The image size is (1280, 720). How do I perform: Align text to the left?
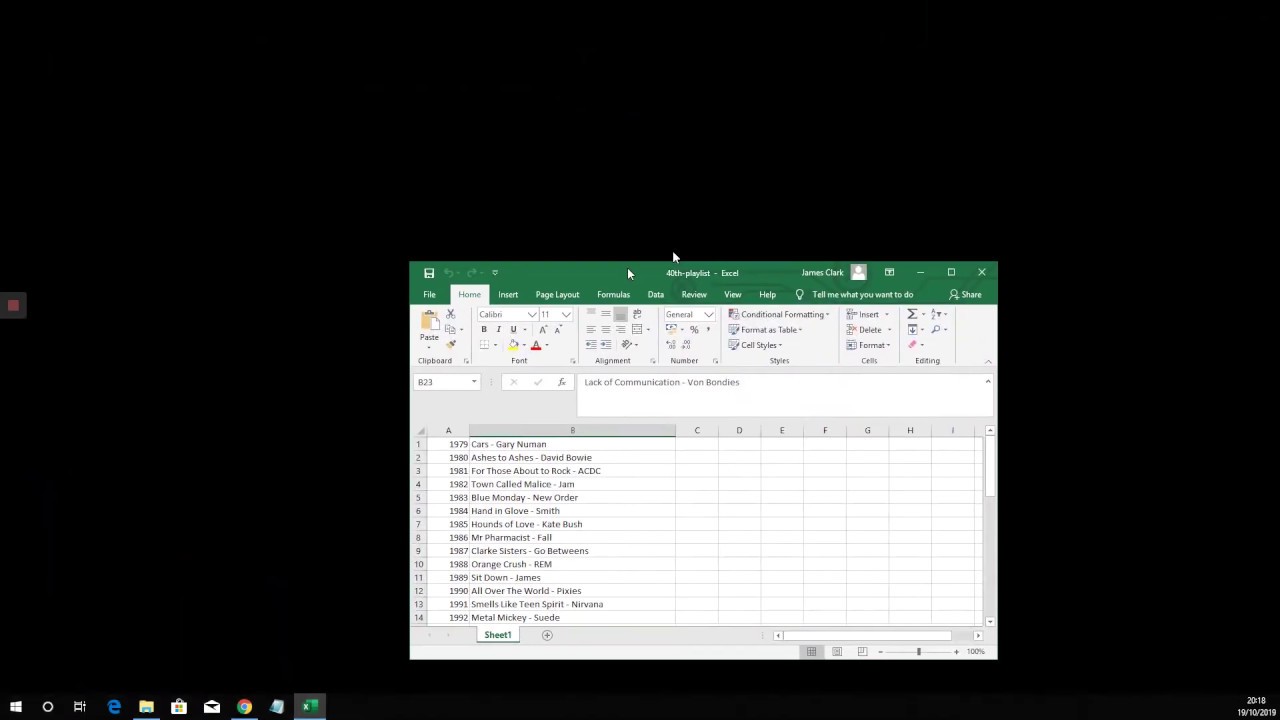(x=591, y=329)
